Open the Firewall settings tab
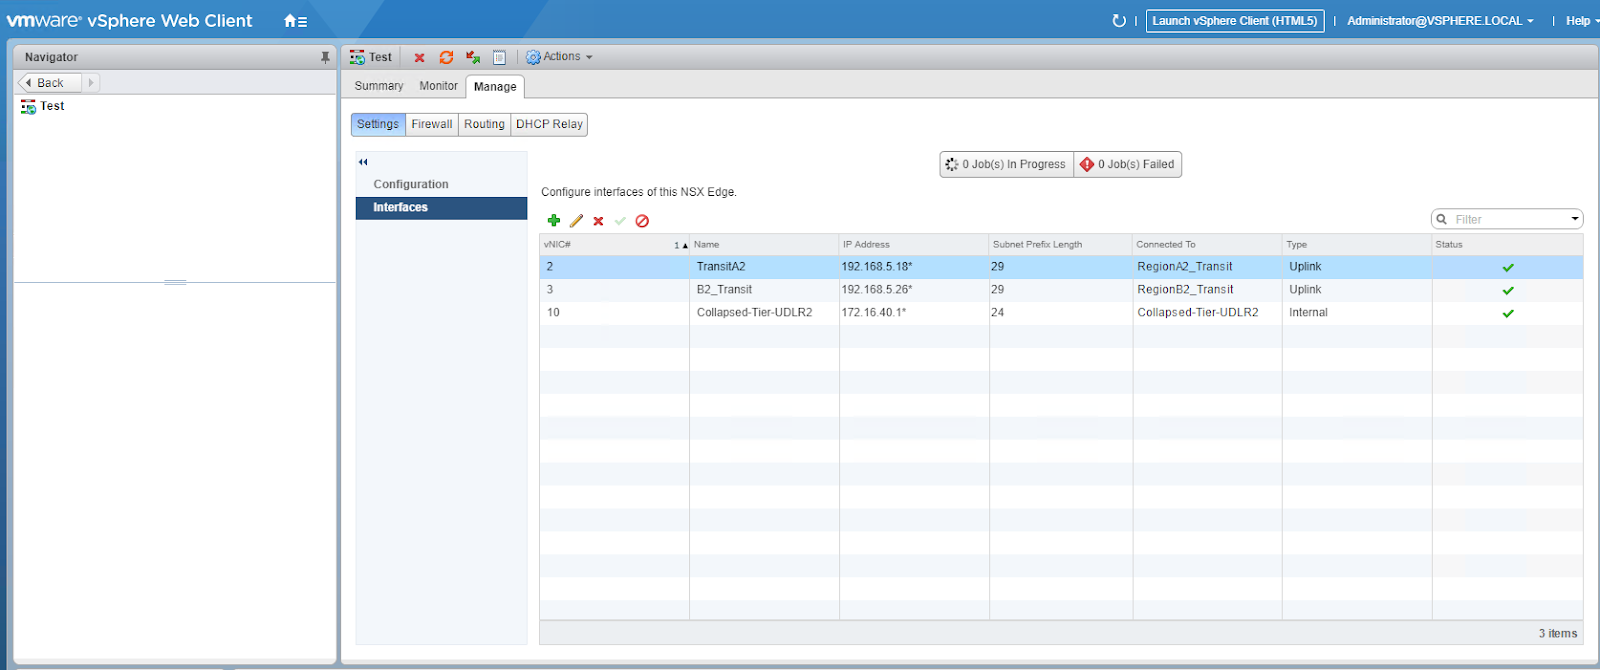The height and width of the screenshot is (670, 1600). (432, 124)
